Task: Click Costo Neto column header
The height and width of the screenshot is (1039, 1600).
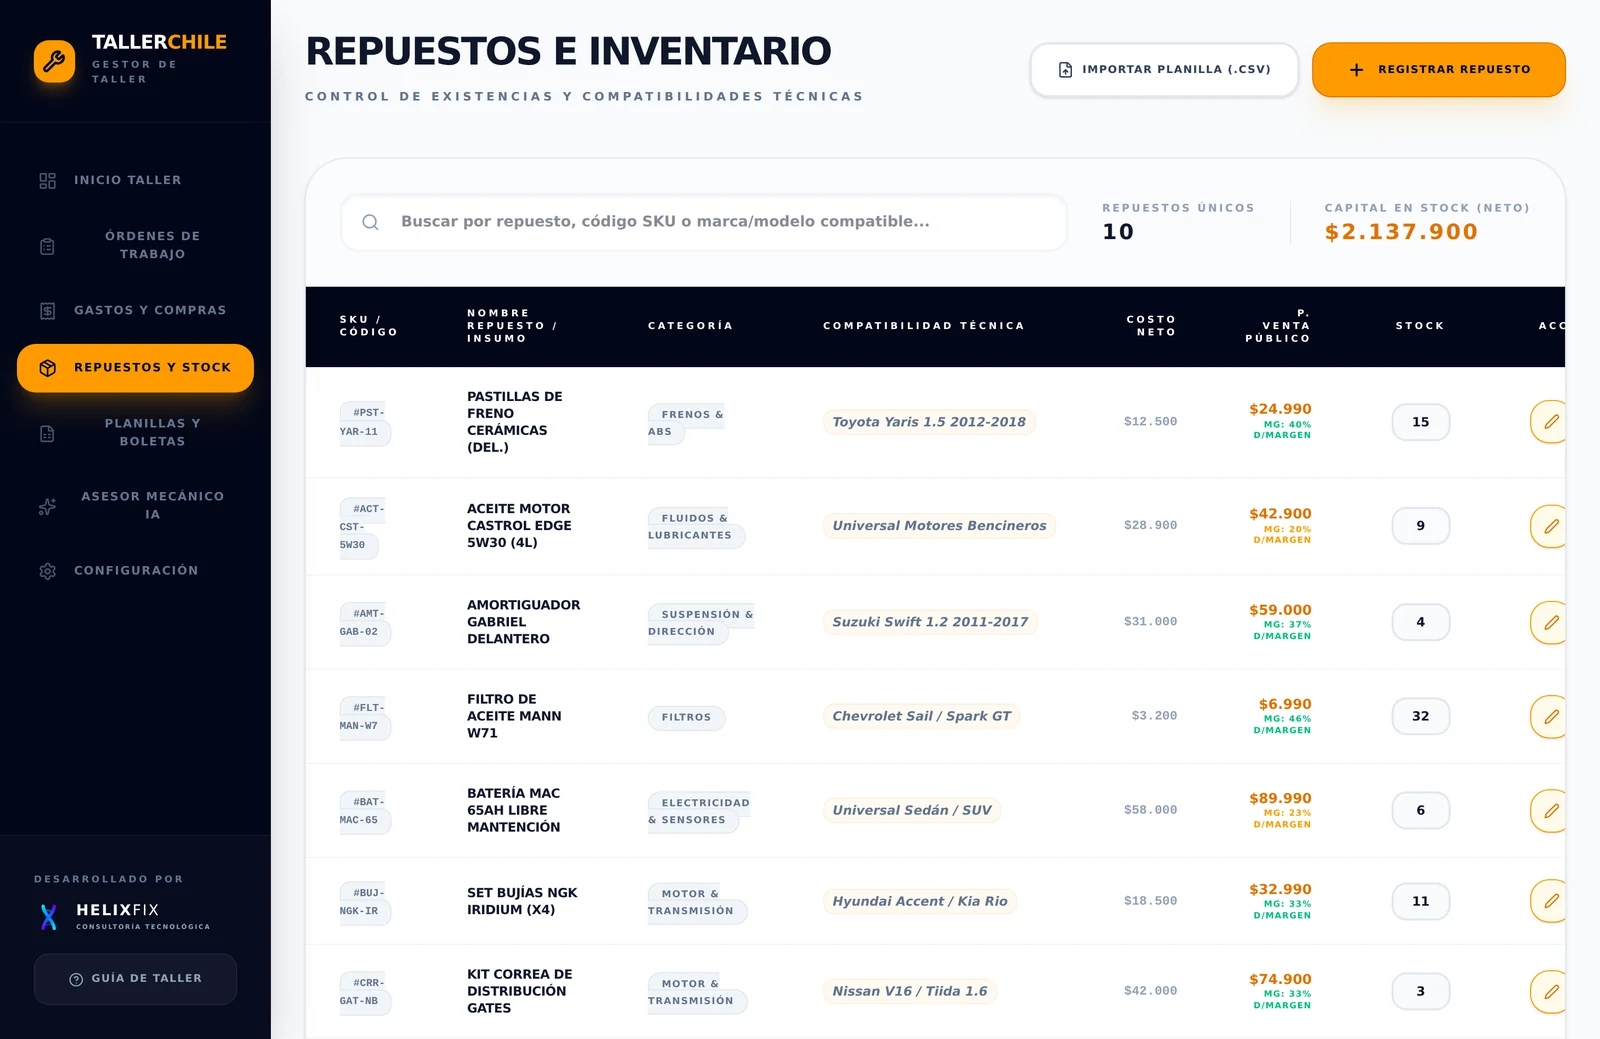Action: (1151, 326)
